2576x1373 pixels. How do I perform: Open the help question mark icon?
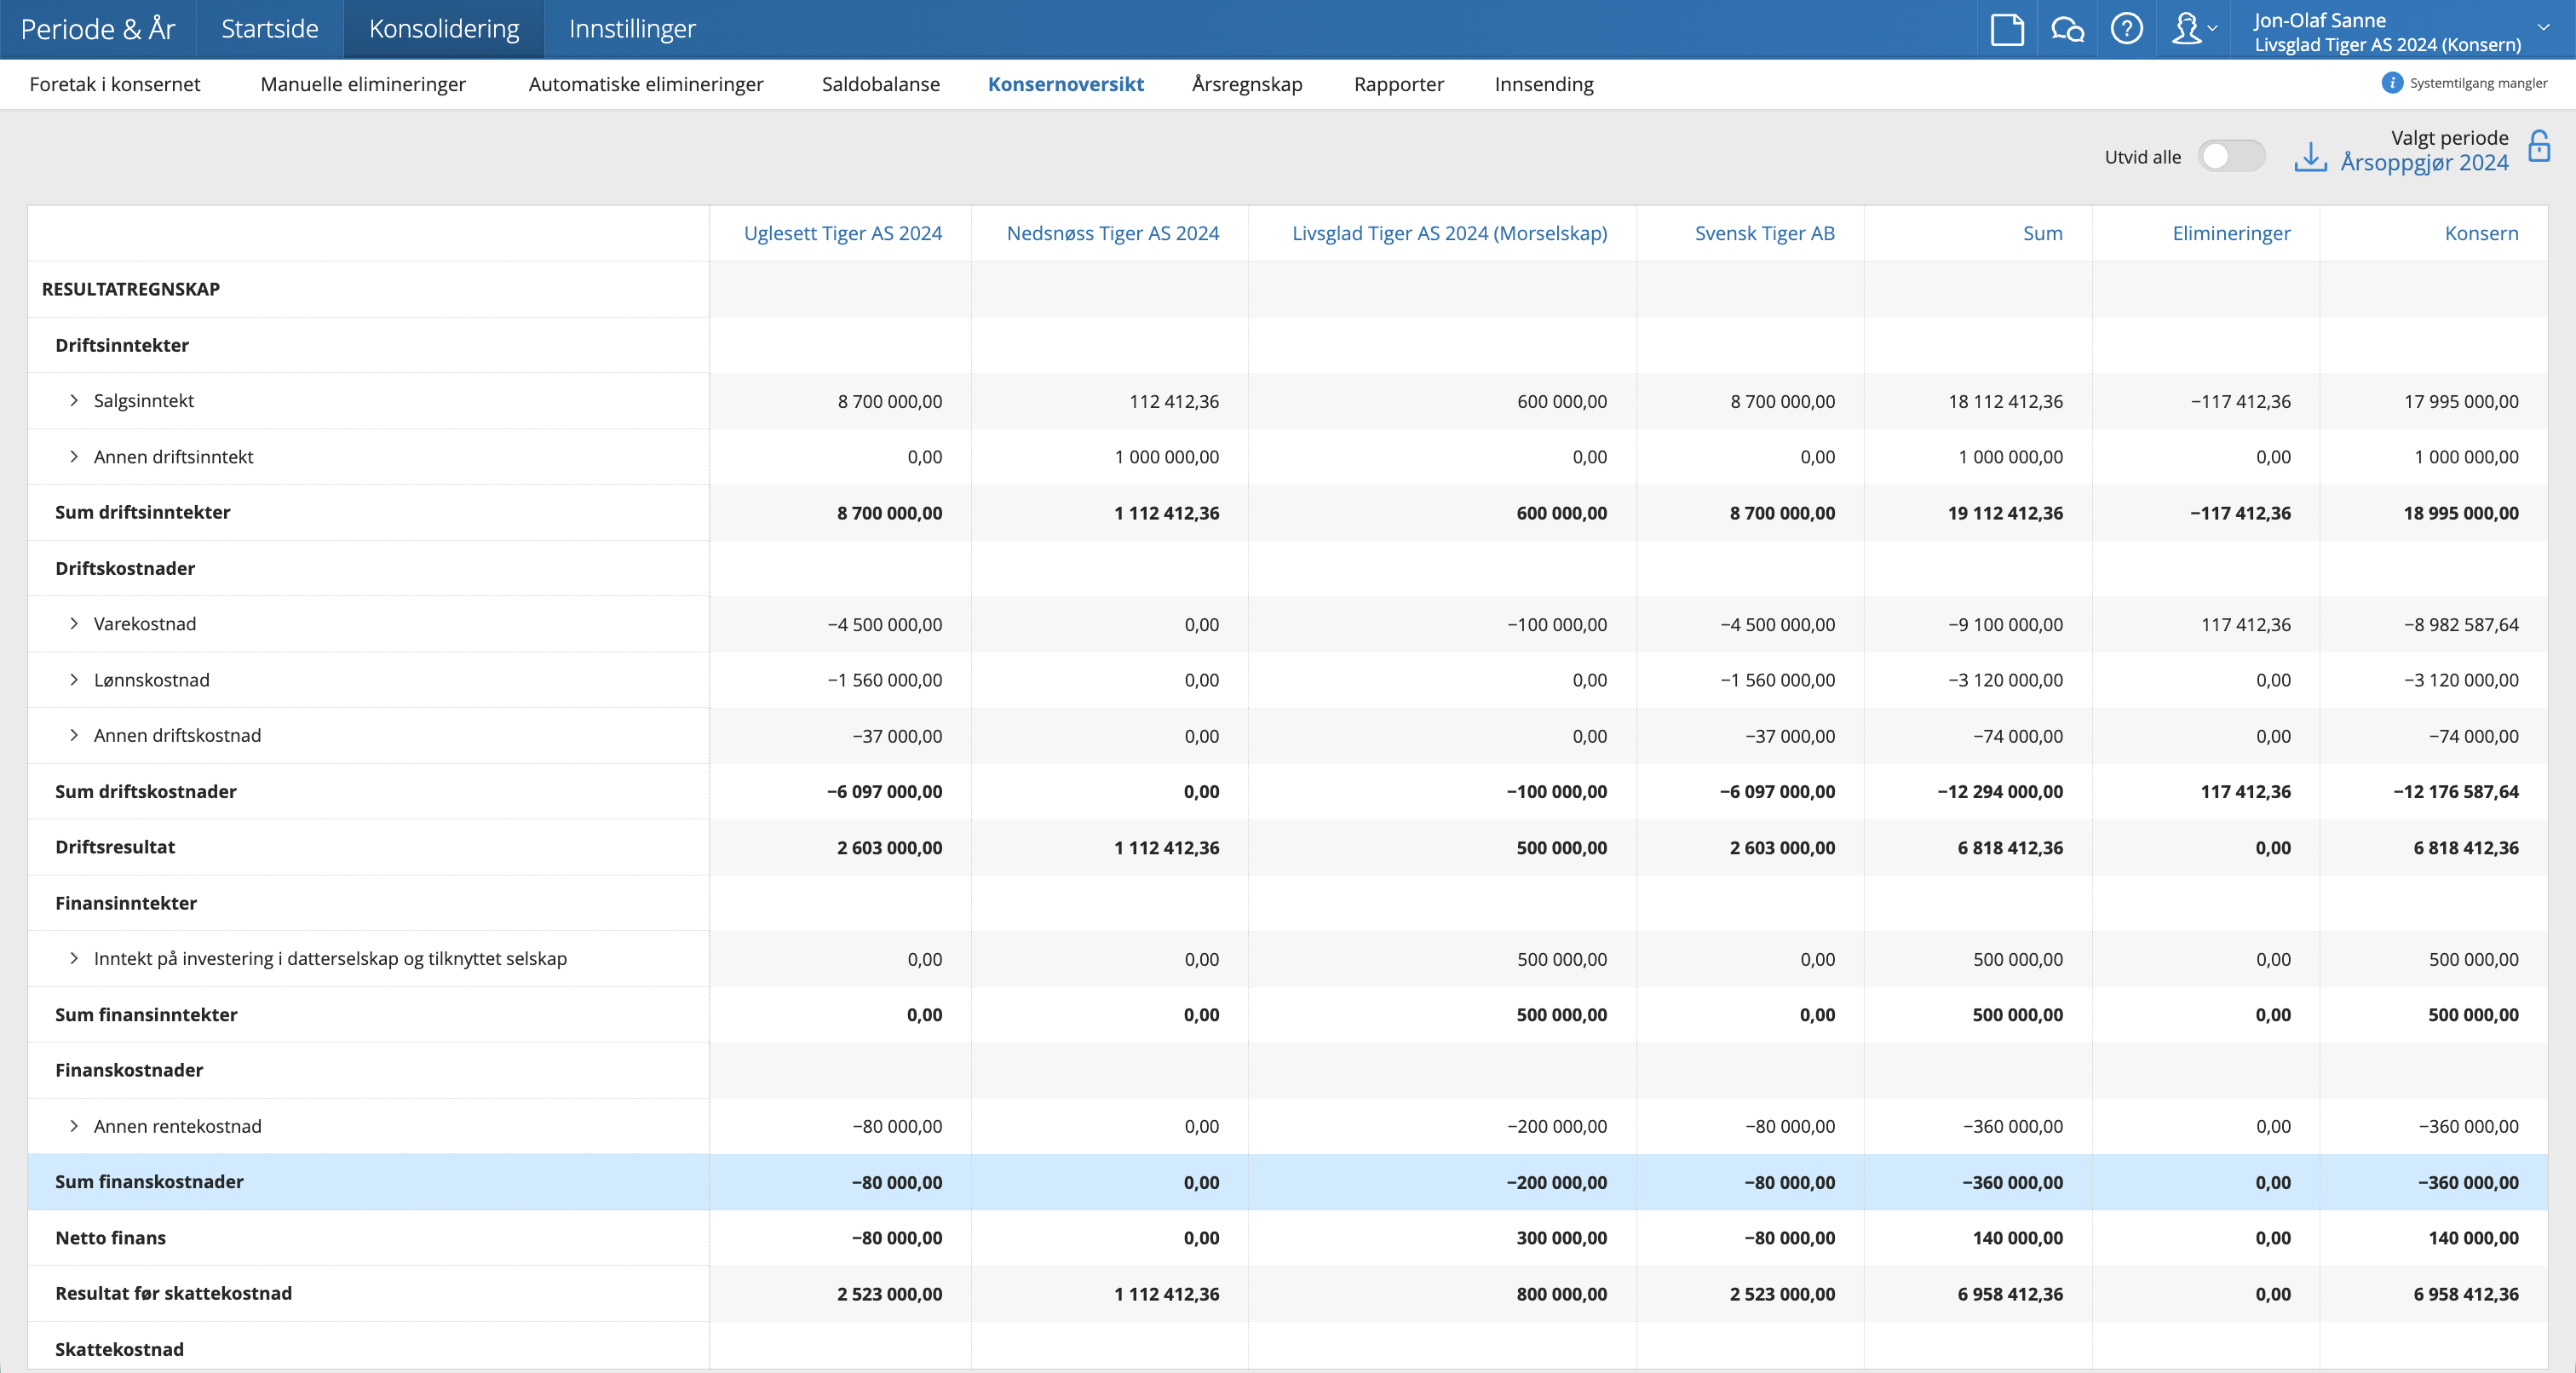point(2126,29)
